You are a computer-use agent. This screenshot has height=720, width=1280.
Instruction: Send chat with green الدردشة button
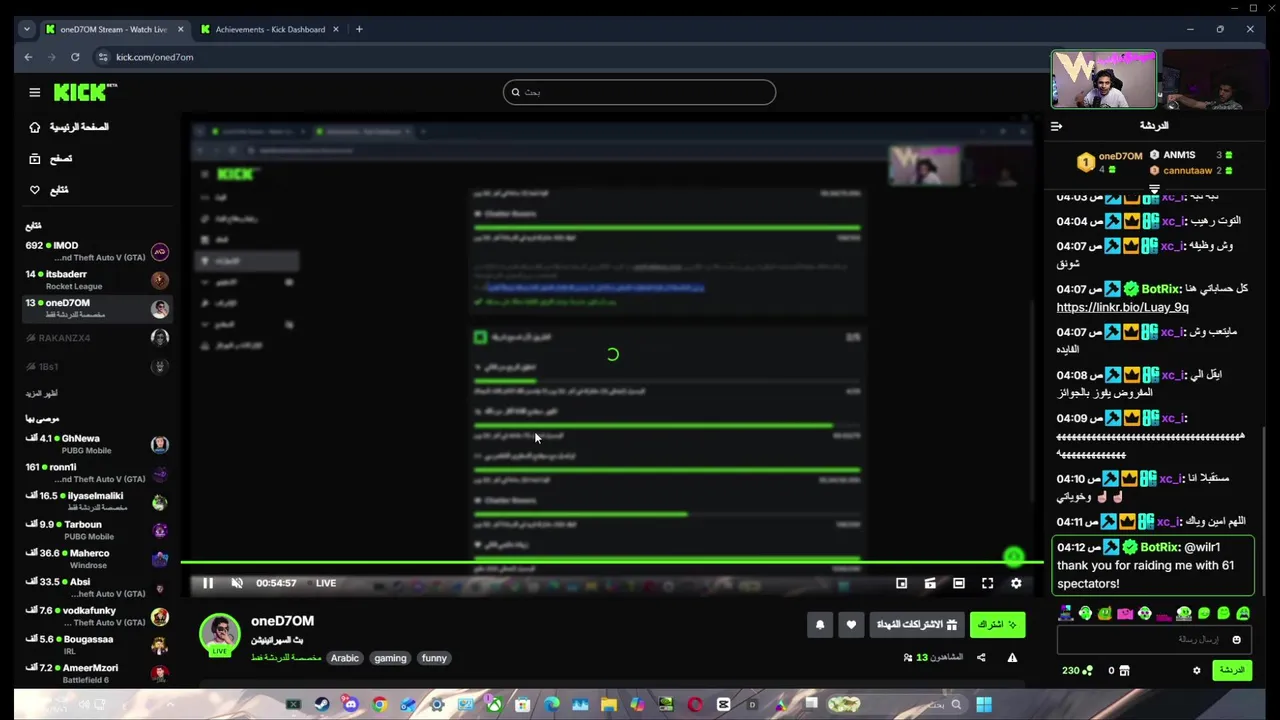coord(1232,670)
